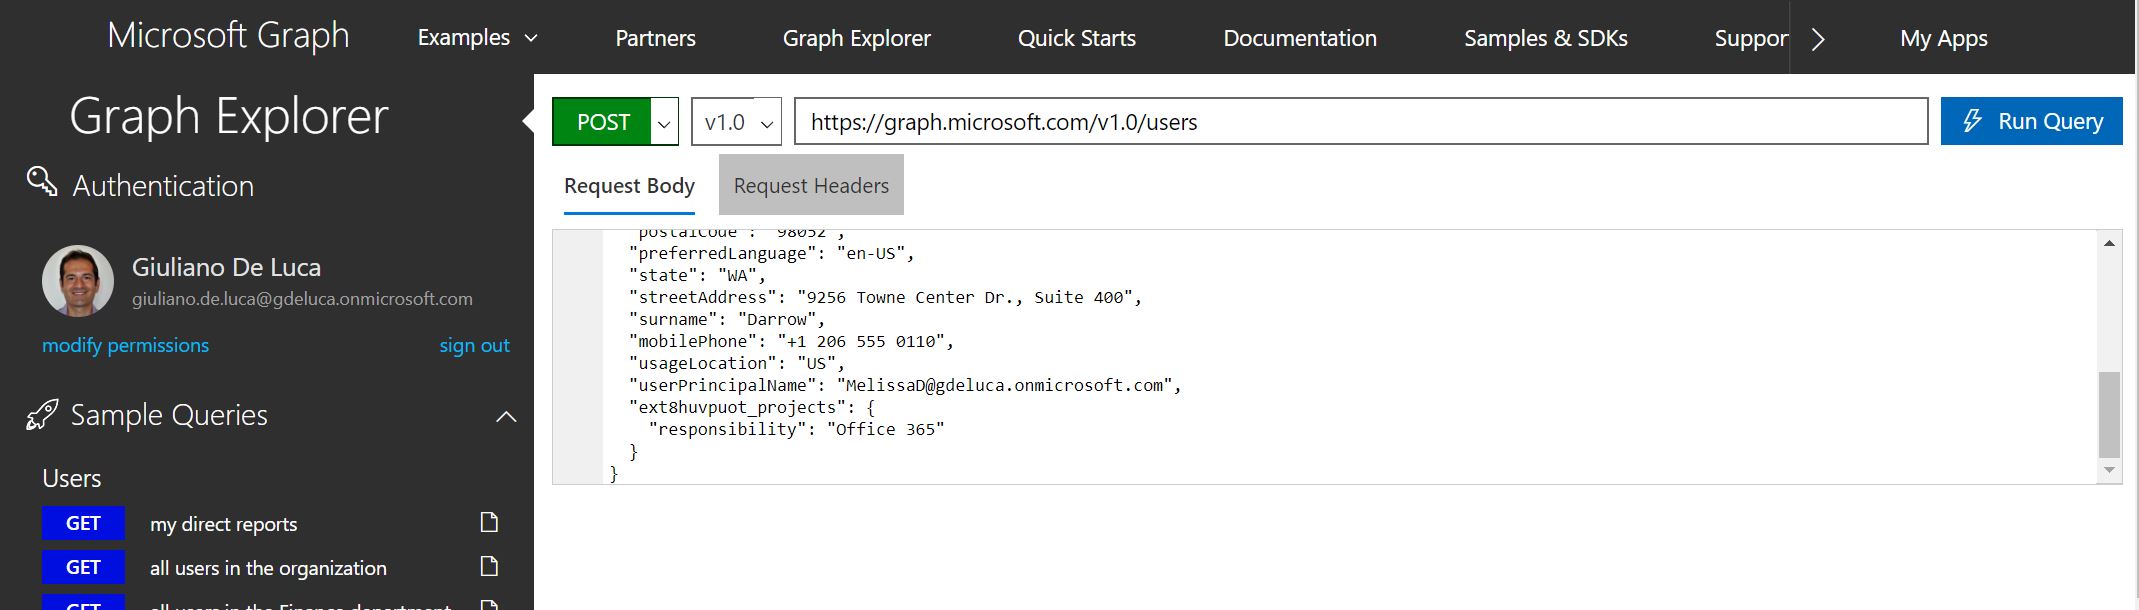Click the streetAddress line in the body
Image resolution: width=2139 pixels, height=610 pixels.
coord(885,297)
